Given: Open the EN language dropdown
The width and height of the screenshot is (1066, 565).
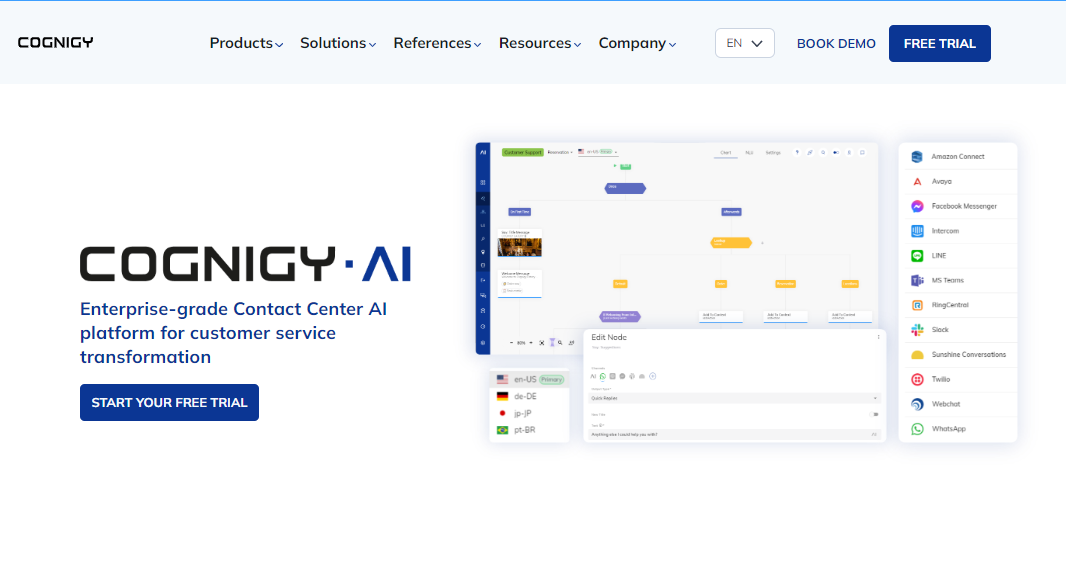Looking at the screenshot, I should click(x=744, y=43).
